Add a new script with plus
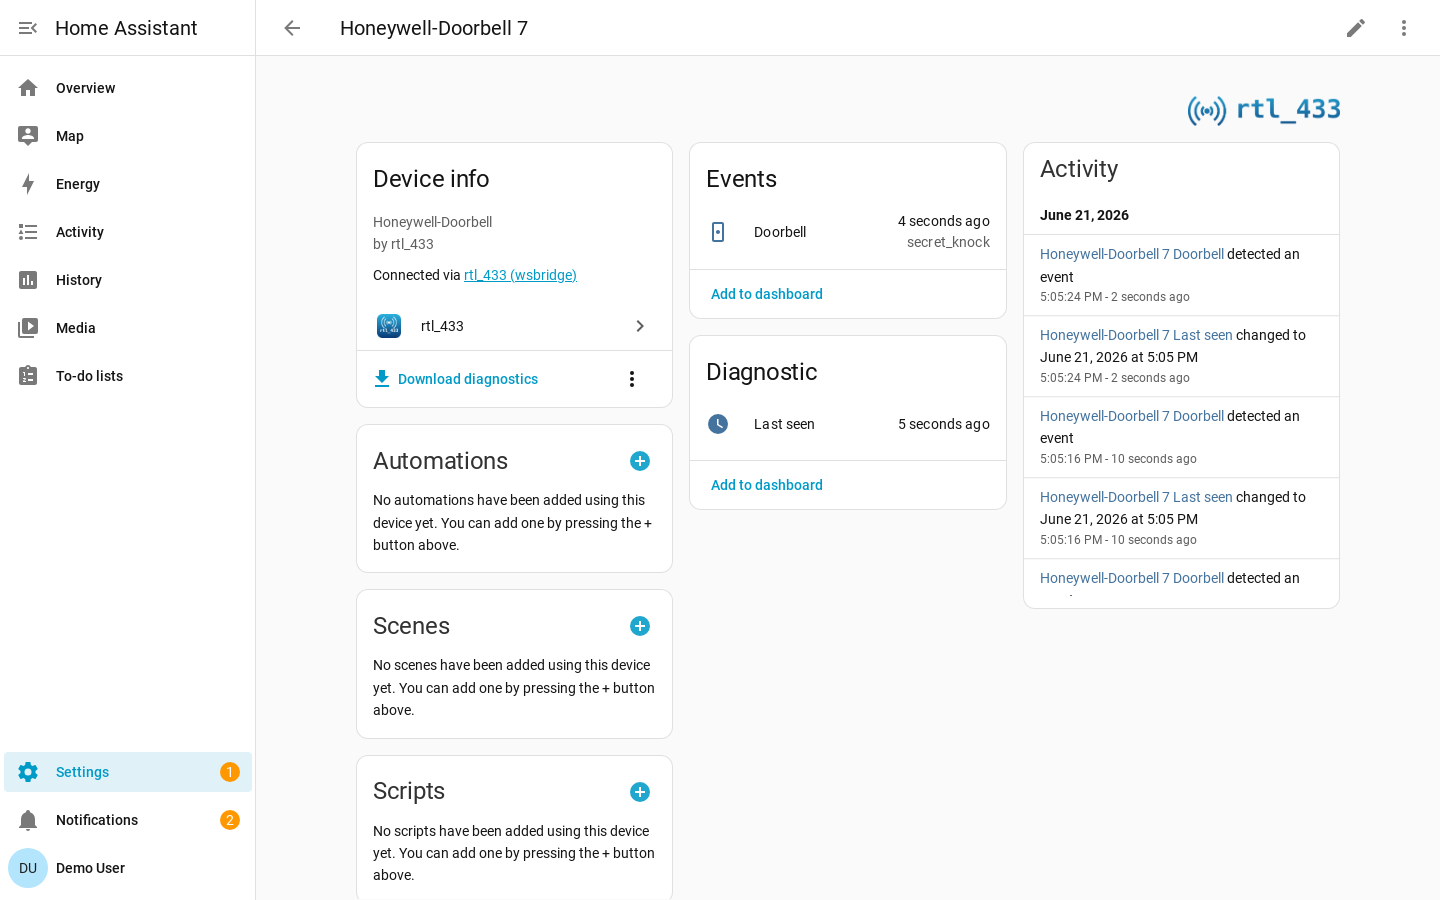The width and height of the screenshot is (1440, 900). click(x=640, y=792)
